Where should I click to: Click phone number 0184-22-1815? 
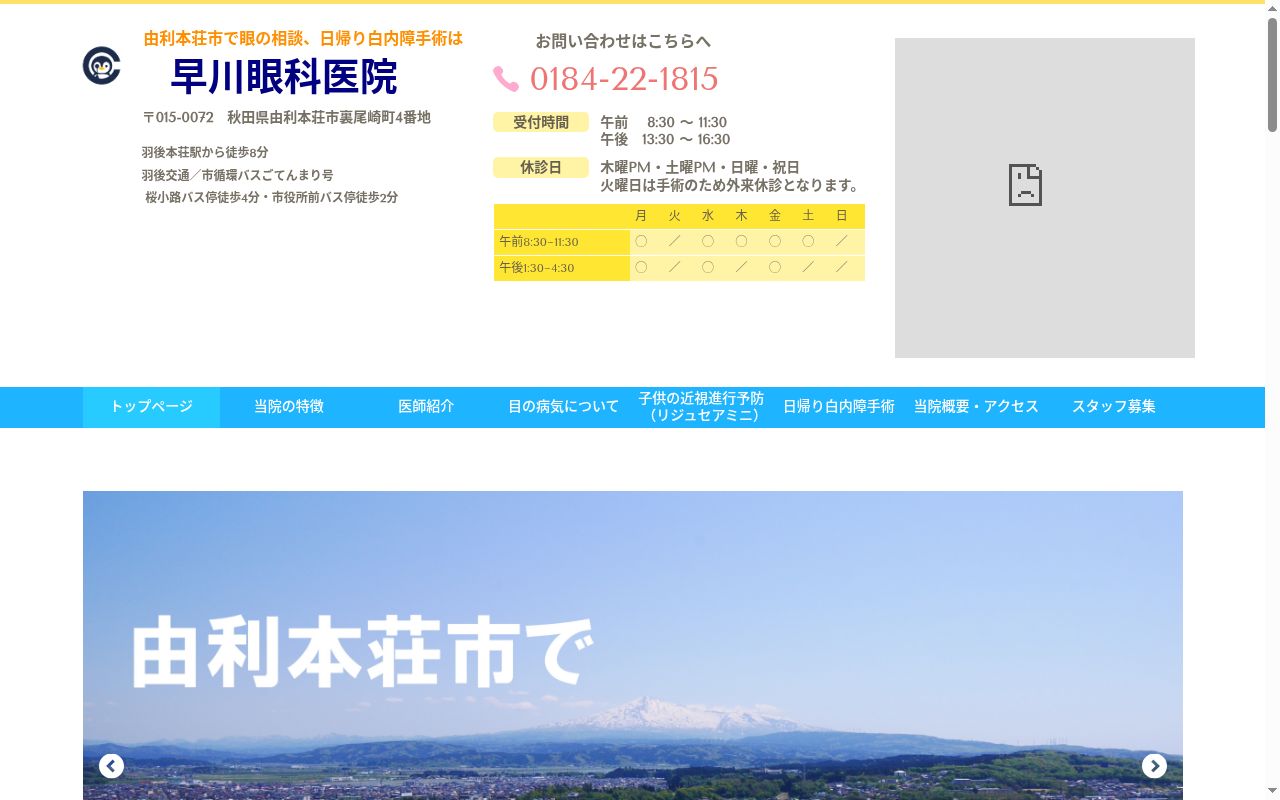tap(624, 79)
